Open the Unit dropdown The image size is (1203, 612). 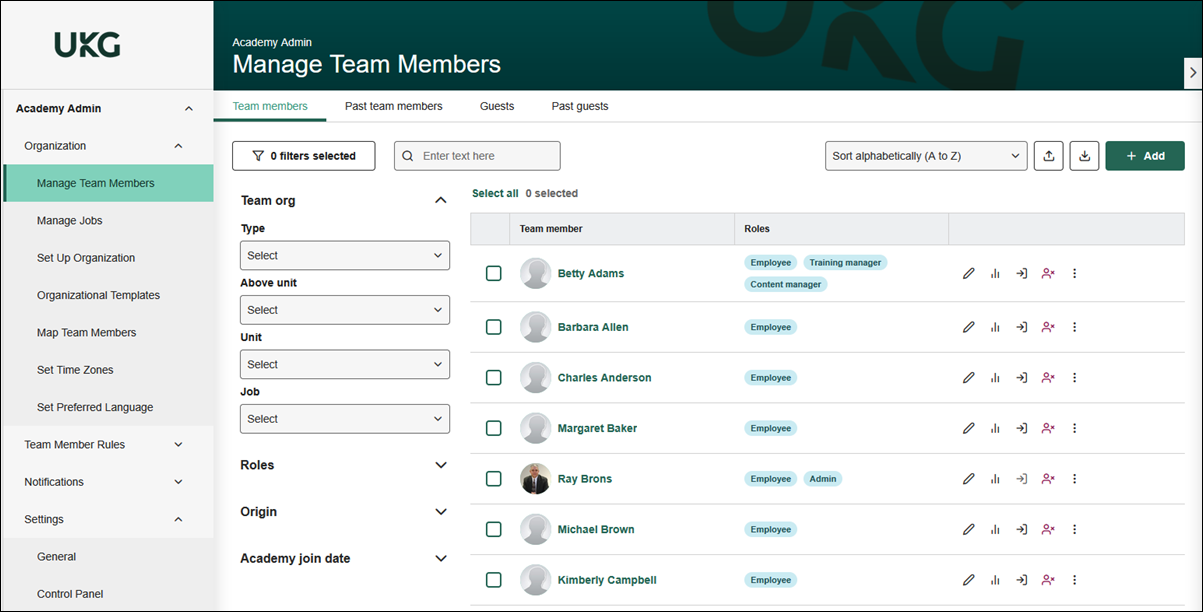coord(345,364)
